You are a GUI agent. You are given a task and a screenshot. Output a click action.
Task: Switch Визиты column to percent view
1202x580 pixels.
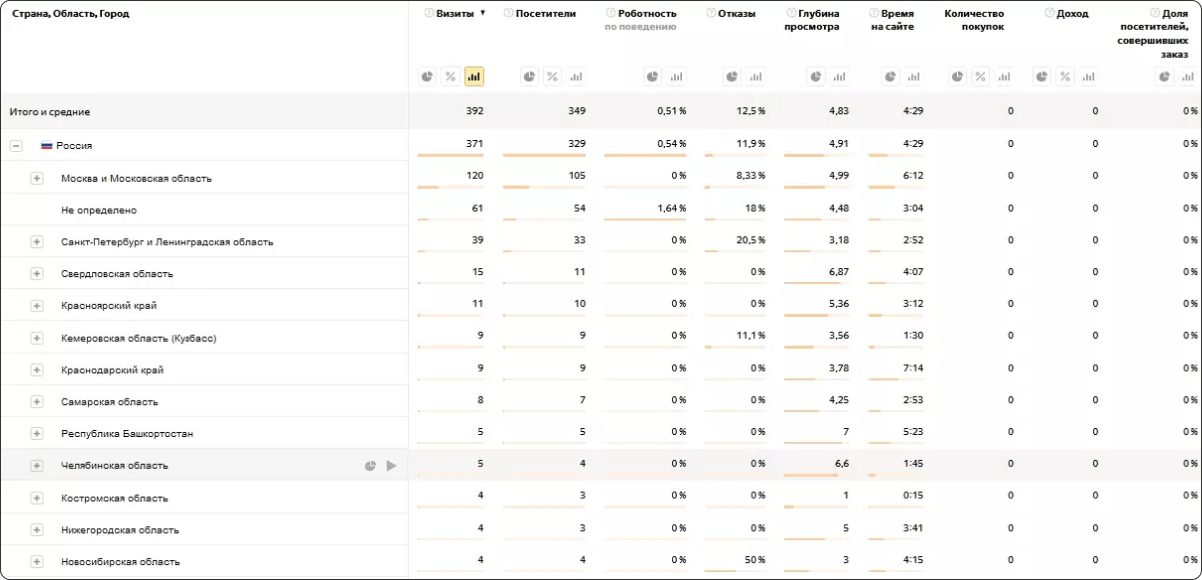click(450, 77)
